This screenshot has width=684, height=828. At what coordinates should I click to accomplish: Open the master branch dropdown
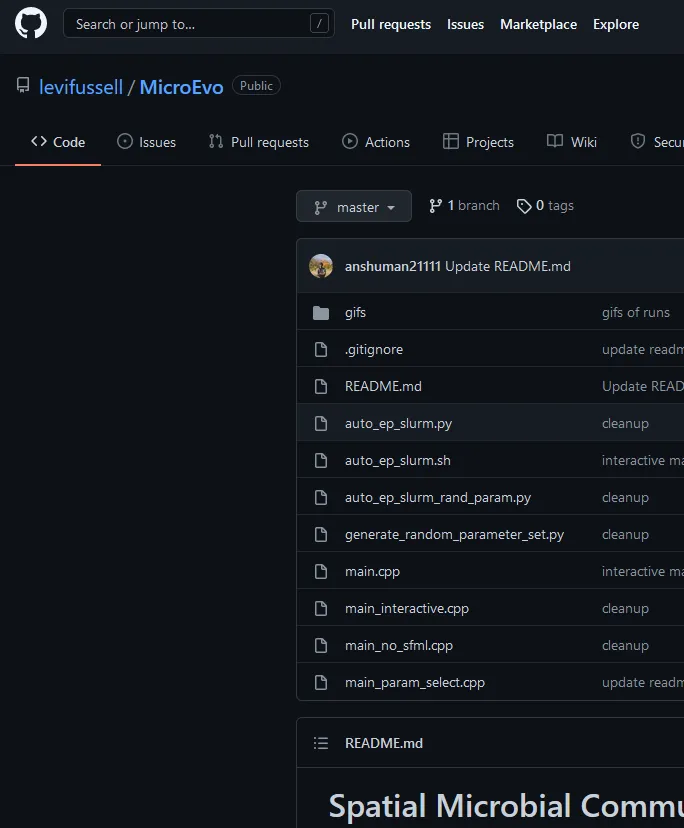(354, 207)
